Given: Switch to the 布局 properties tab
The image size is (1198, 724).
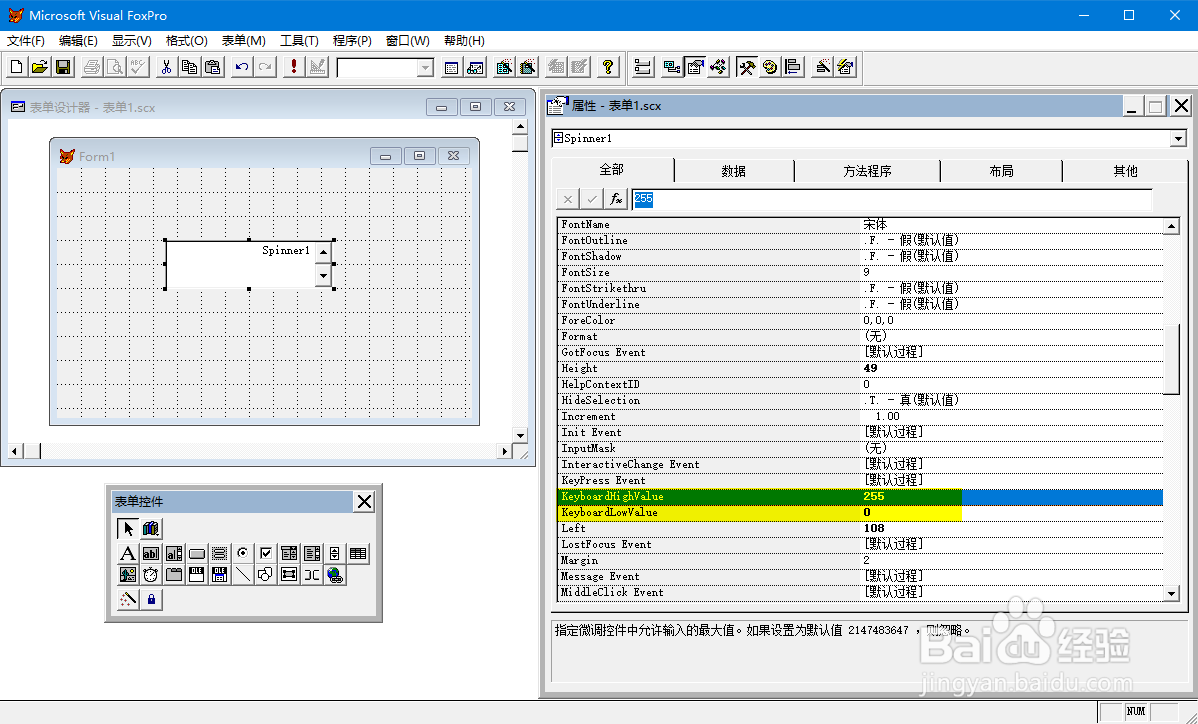Looking at the screenshot, I should 1001,171.
